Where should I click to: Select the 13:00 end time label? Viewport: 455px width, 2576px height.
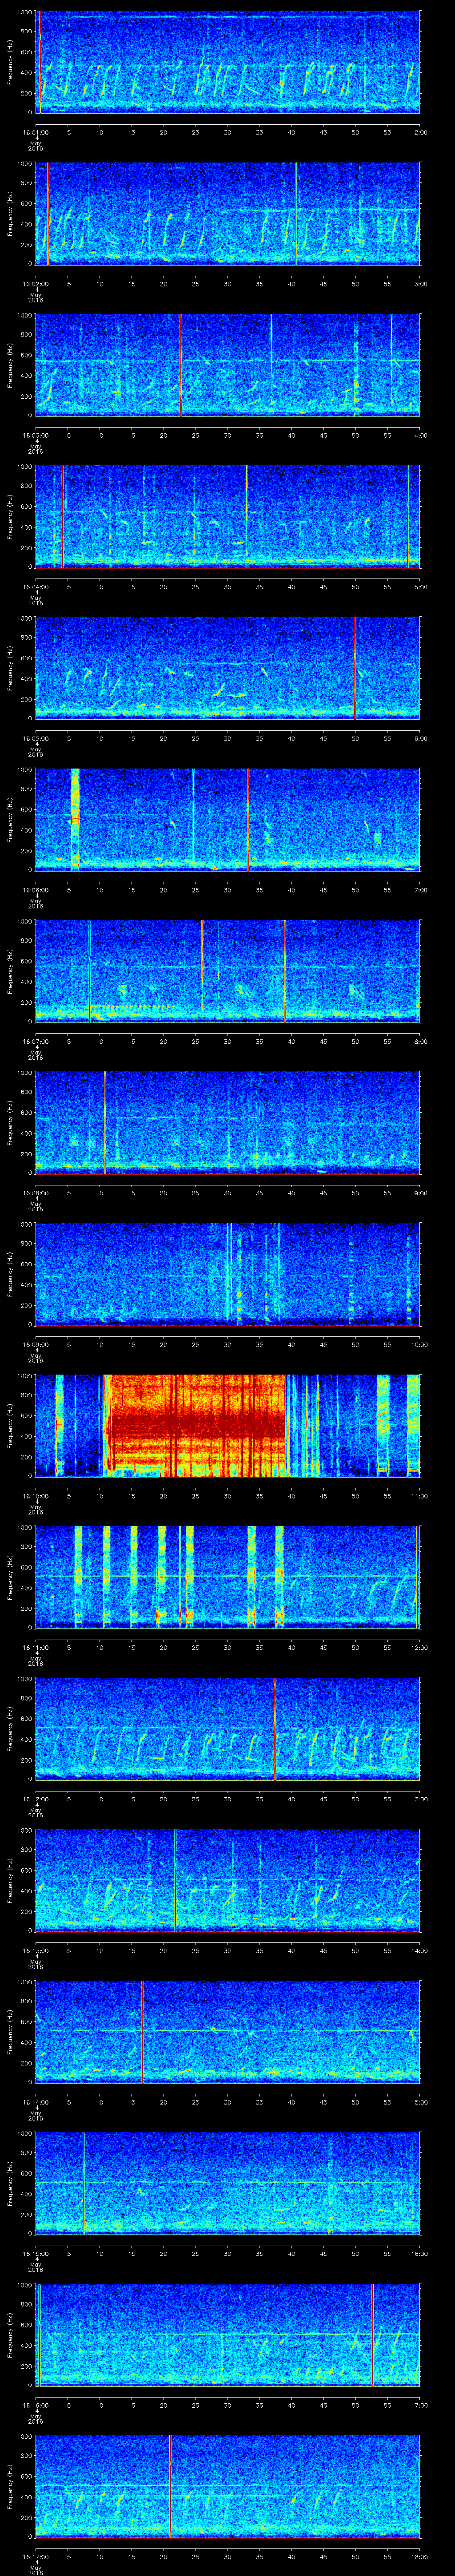click(x=419, y=1799)
